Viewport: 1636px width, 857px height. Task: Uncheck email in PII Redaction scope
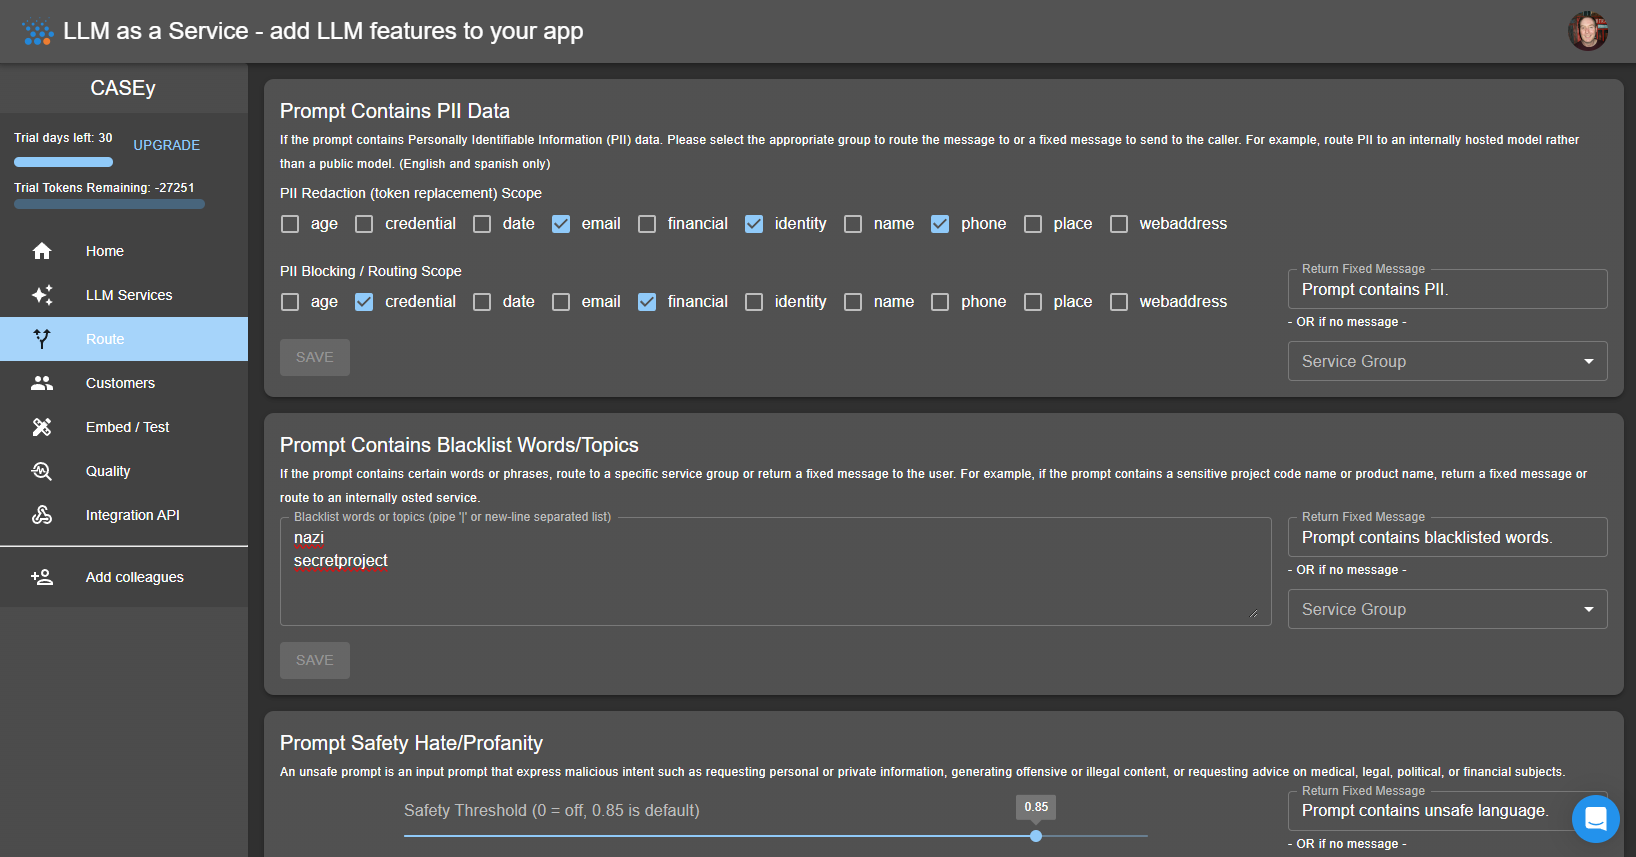(561, 224)
